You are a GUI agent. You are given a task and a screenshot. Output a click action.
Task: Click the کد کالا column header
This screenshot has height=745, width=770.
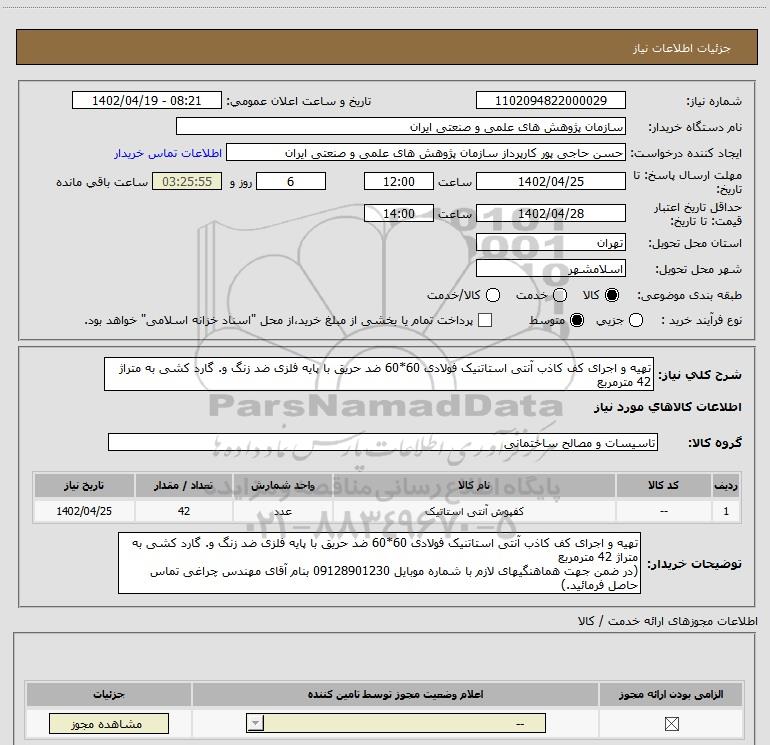[x=663, y=485]
